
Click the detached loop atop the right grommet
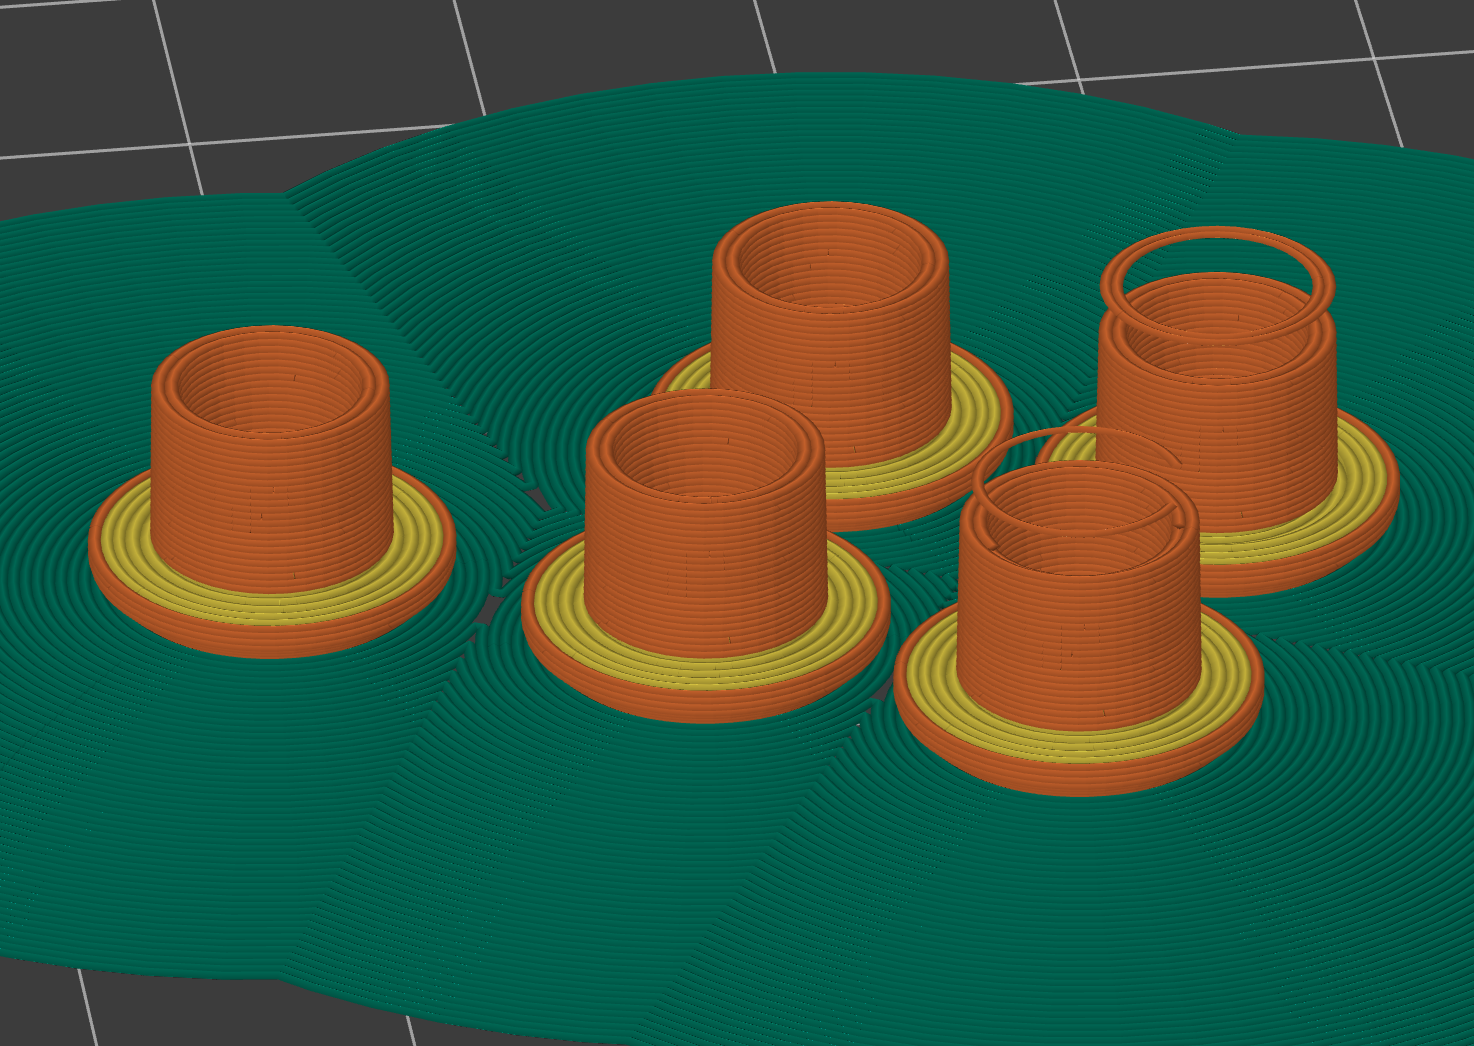coord(1215,250)
